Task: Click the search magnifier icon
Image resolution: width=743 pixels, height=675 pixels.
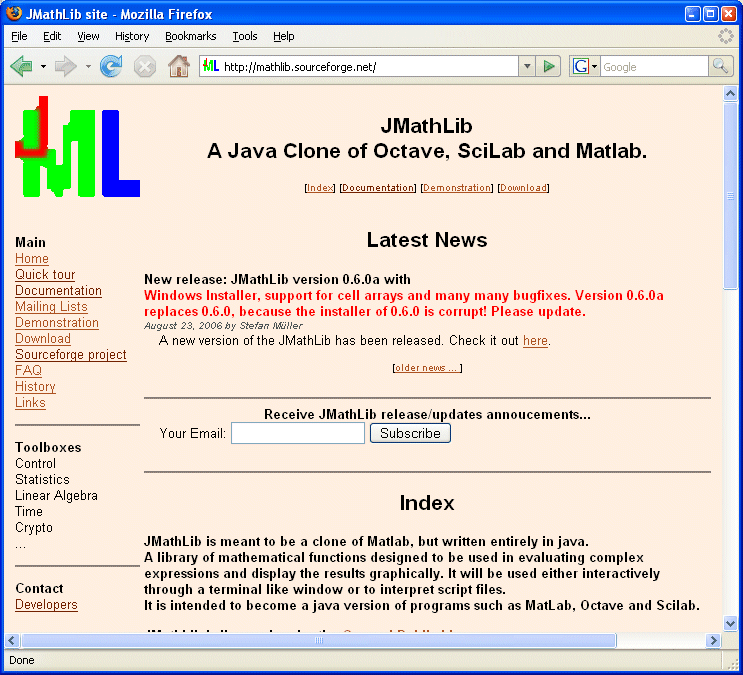Action: pyautogui.click(x=721, y=66)
